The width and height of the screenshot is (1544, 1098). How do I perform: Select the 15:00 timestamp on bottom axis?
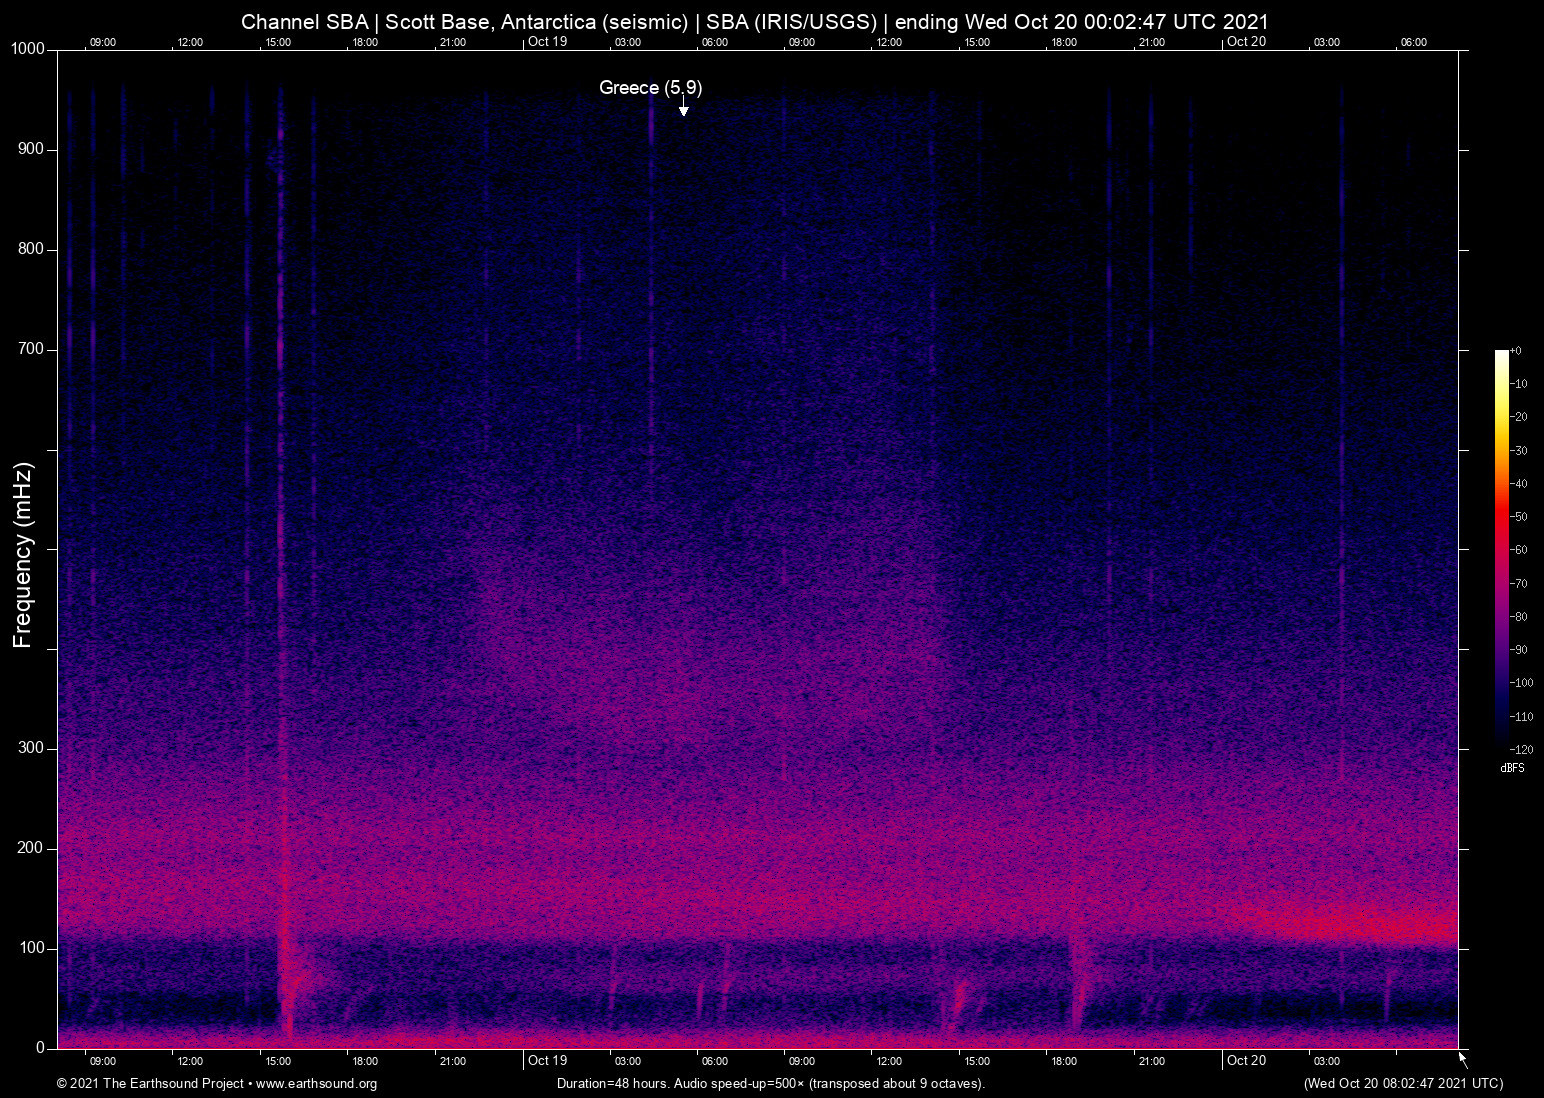pos(280,1061)
